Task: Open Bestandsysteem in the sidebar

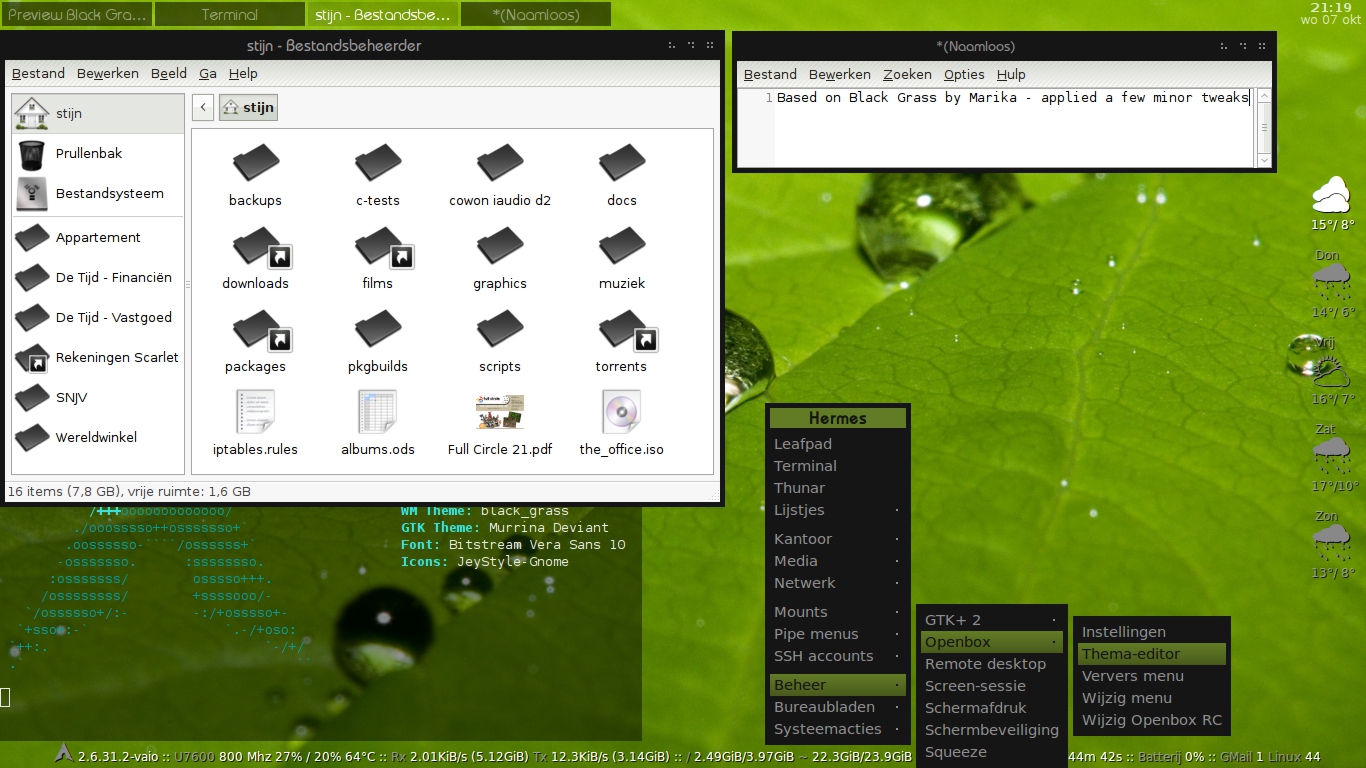Action: click(x=98, y=194)
